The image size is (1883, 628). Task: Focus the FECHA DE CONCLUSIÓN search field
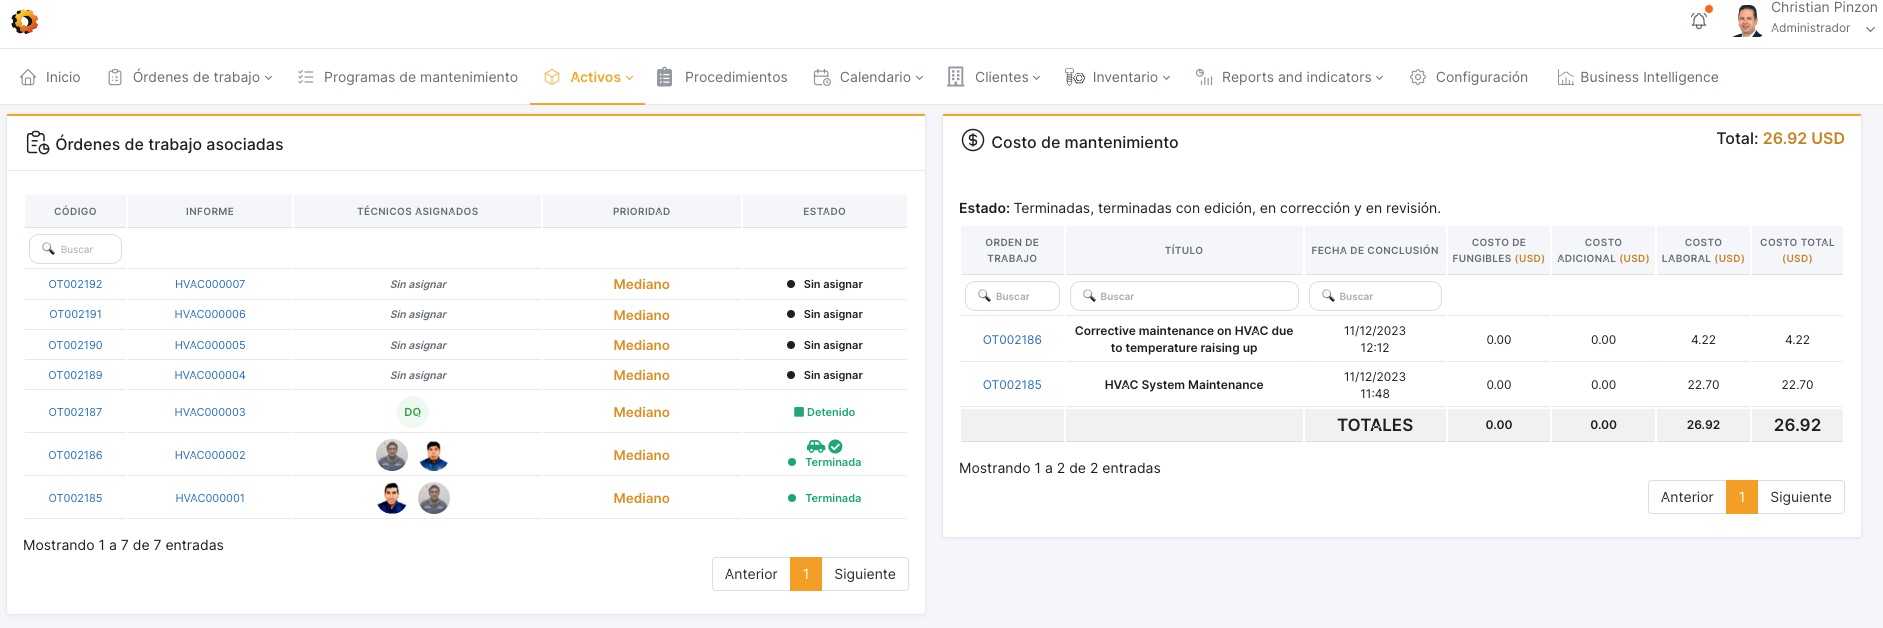tap(1375, 296)
